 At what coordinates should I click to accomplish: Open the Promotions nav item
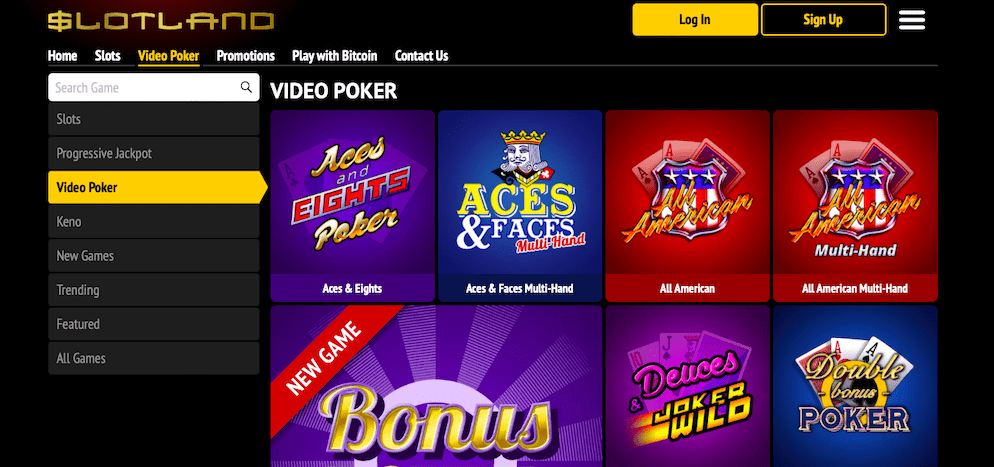[245, 56]
